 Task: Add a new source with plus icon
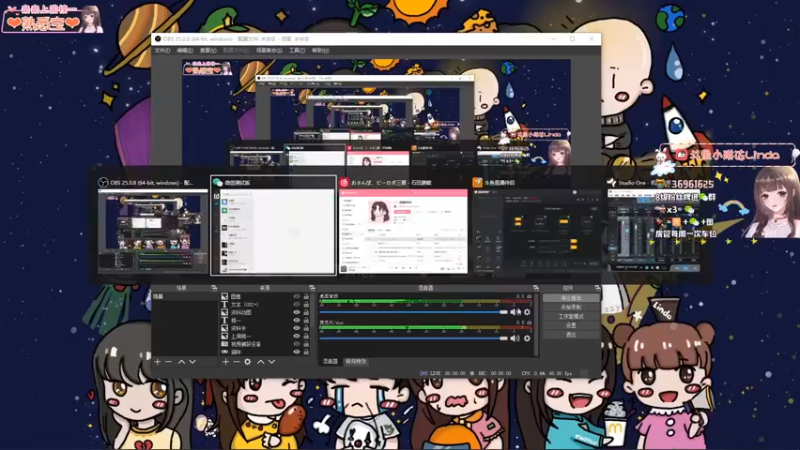(226, 362)
